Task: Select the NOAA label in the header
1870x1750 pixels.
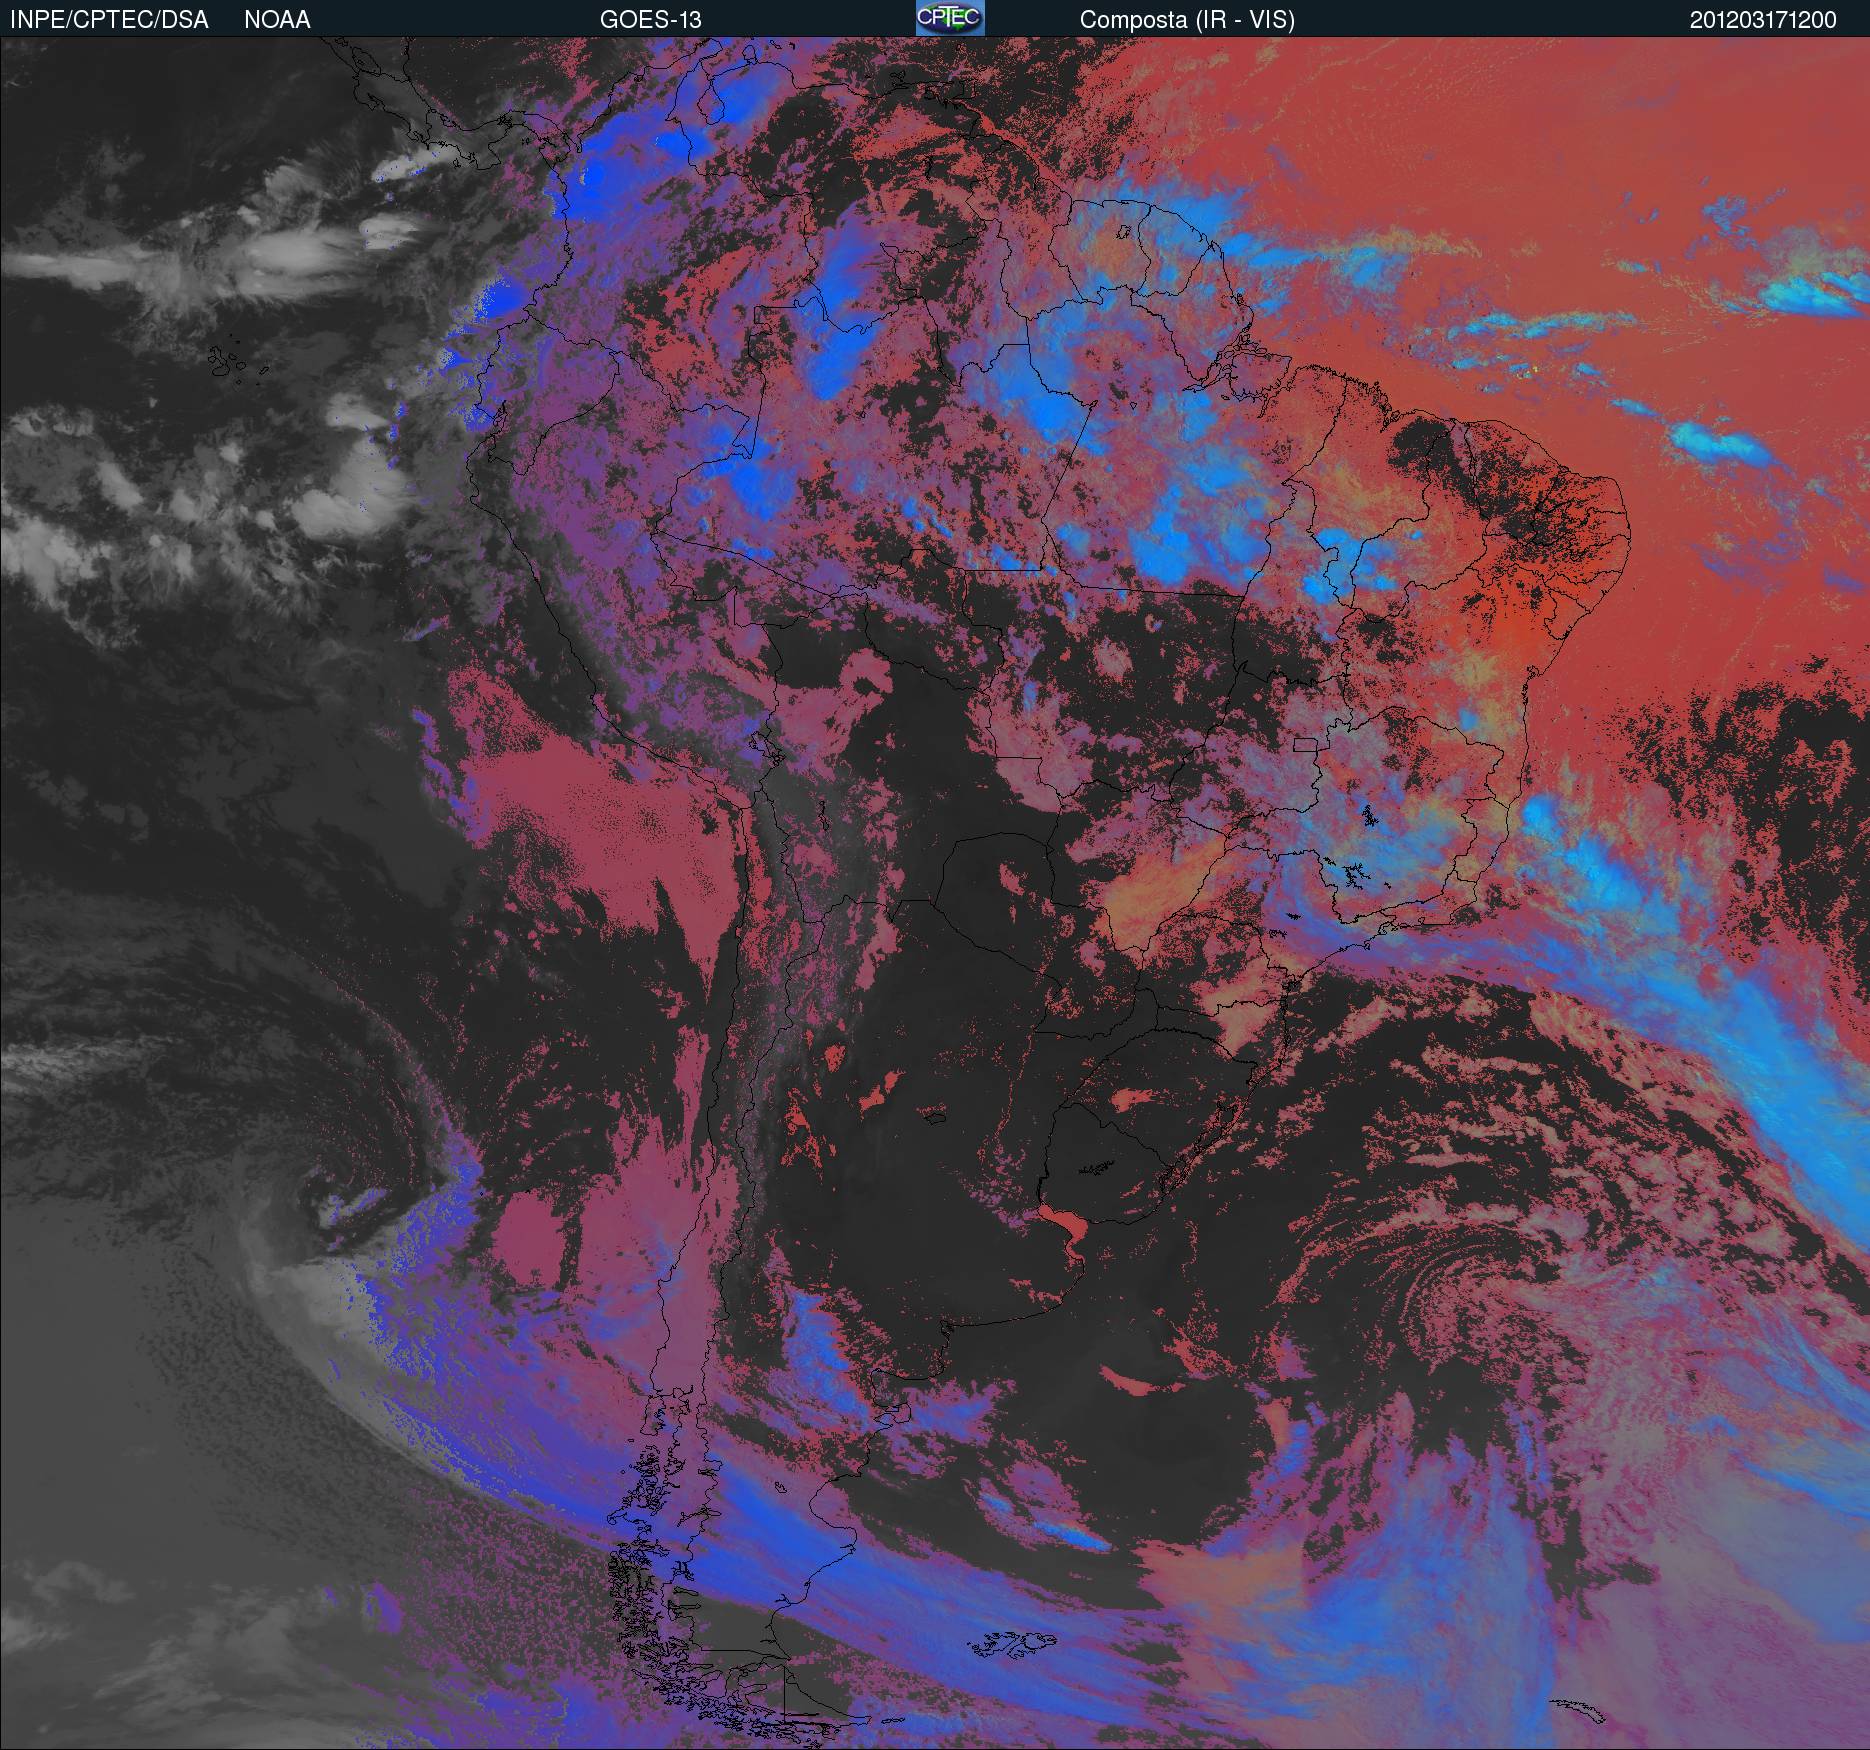Action: coord(277,20)
